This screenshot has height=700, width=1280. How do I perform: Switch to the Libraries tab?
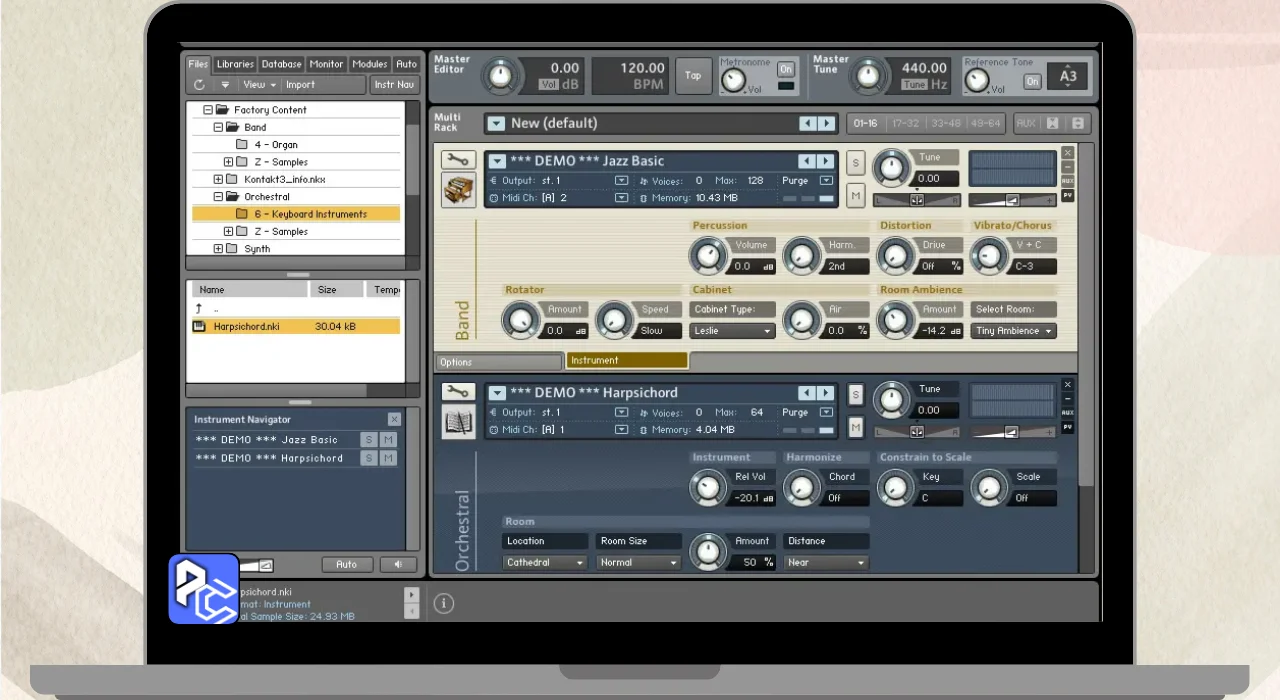[x=235, y=64]
